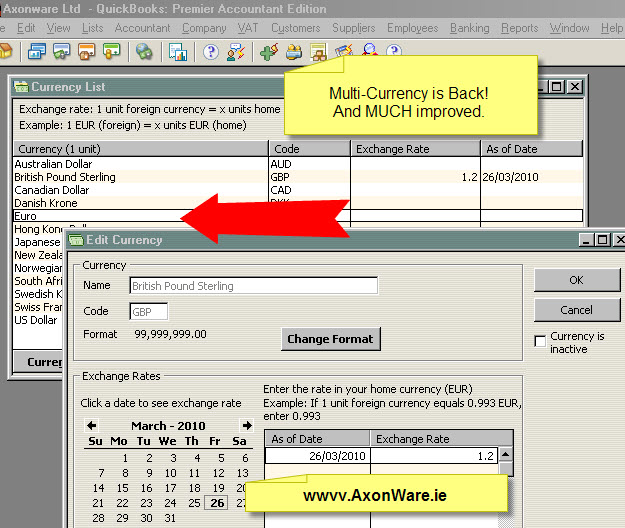Open the Report Centre chart icon
This screenshot has height=528, width=625.
pyautogui.click(x=178, y=52)
